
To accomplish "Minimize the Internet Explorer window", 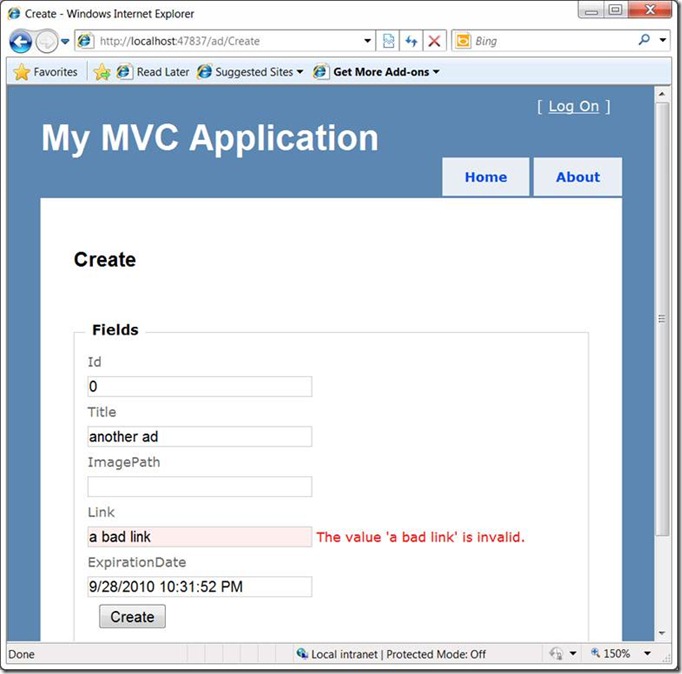I will coord(591,10).
